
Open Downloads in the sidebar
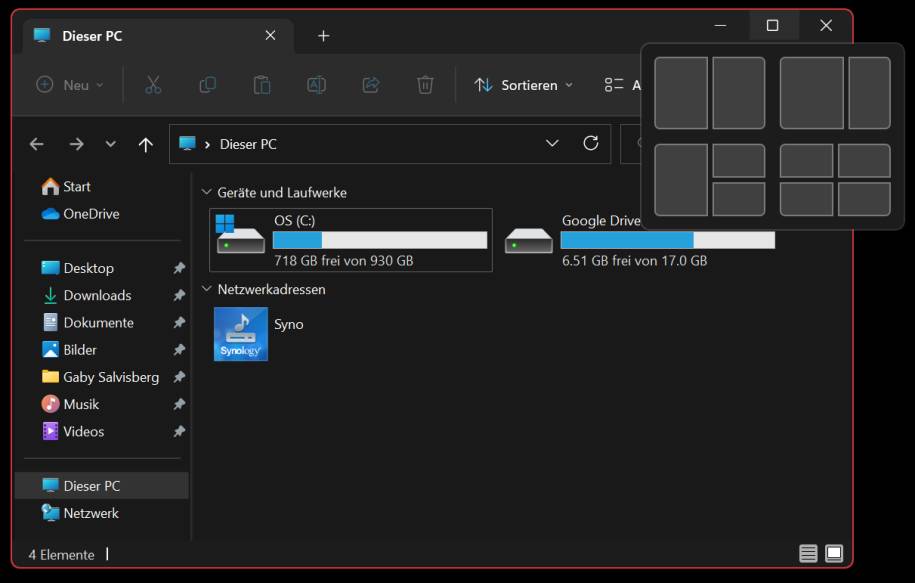click(x=86, y=295)
